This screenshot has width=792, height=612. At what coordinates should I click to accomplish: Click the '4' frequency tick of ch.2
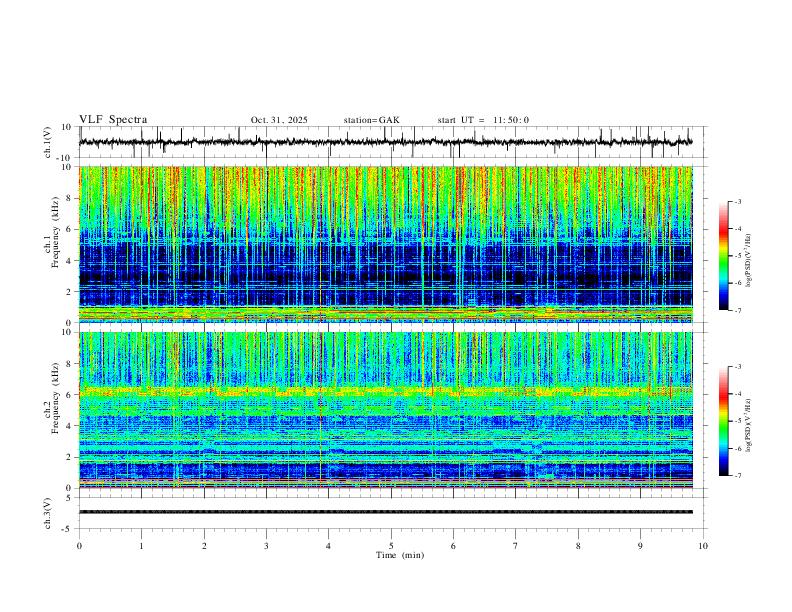69,426
